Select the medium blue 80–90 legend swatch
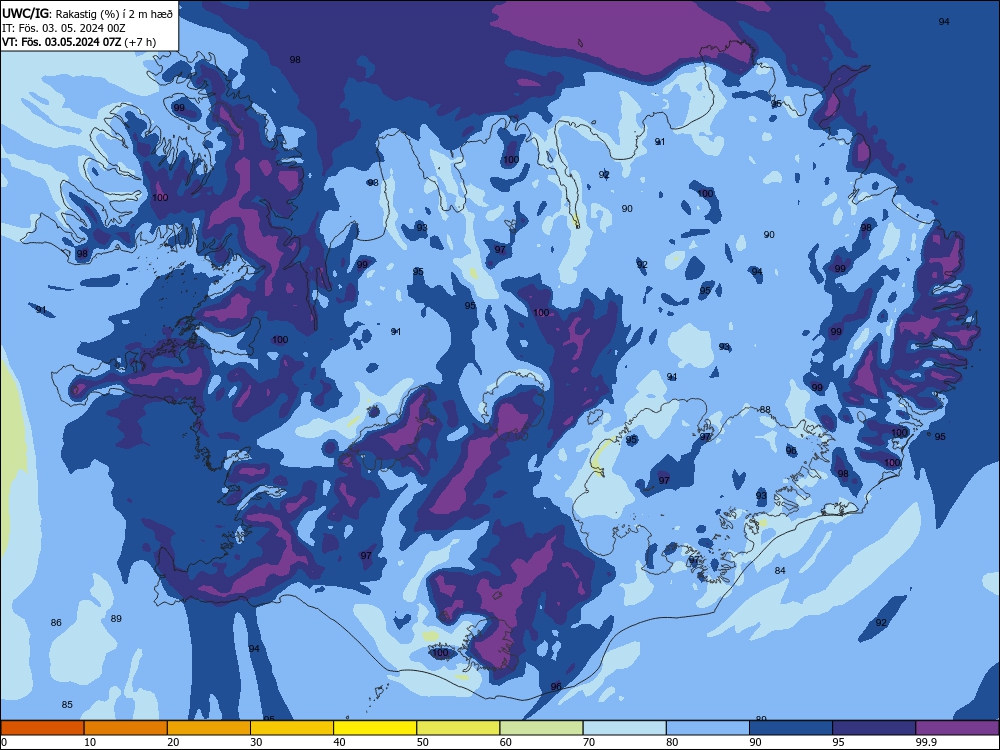The width and height of the screenshot is (1000, 750). pyautogui.click(x=708, y=728)
